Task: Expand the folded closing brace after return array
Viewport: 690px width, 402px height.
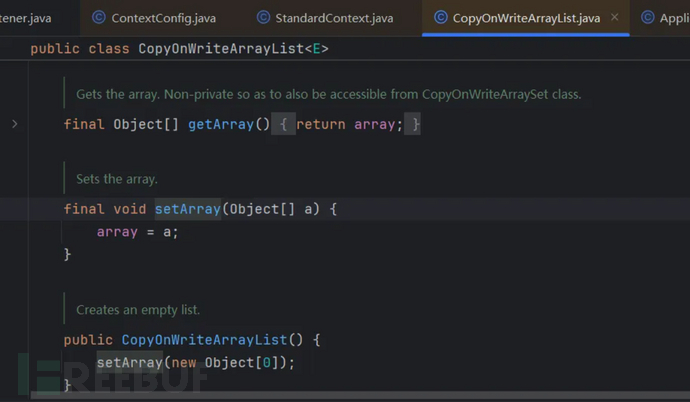Action: [x=413, y=124]
